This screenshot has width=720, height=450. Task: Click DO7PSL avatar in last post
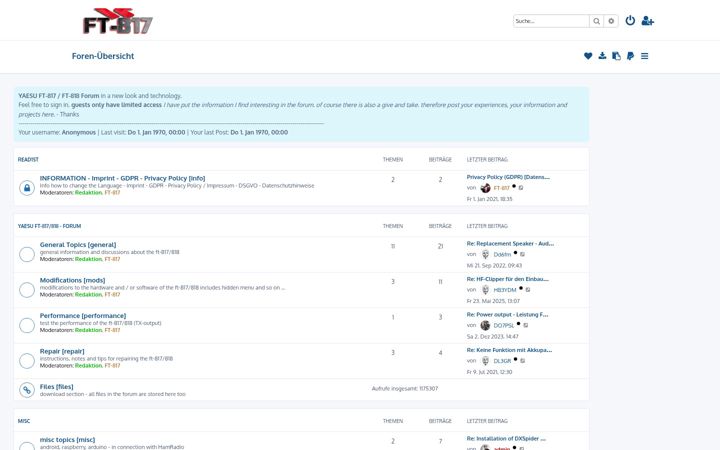[x=485, y=325]
